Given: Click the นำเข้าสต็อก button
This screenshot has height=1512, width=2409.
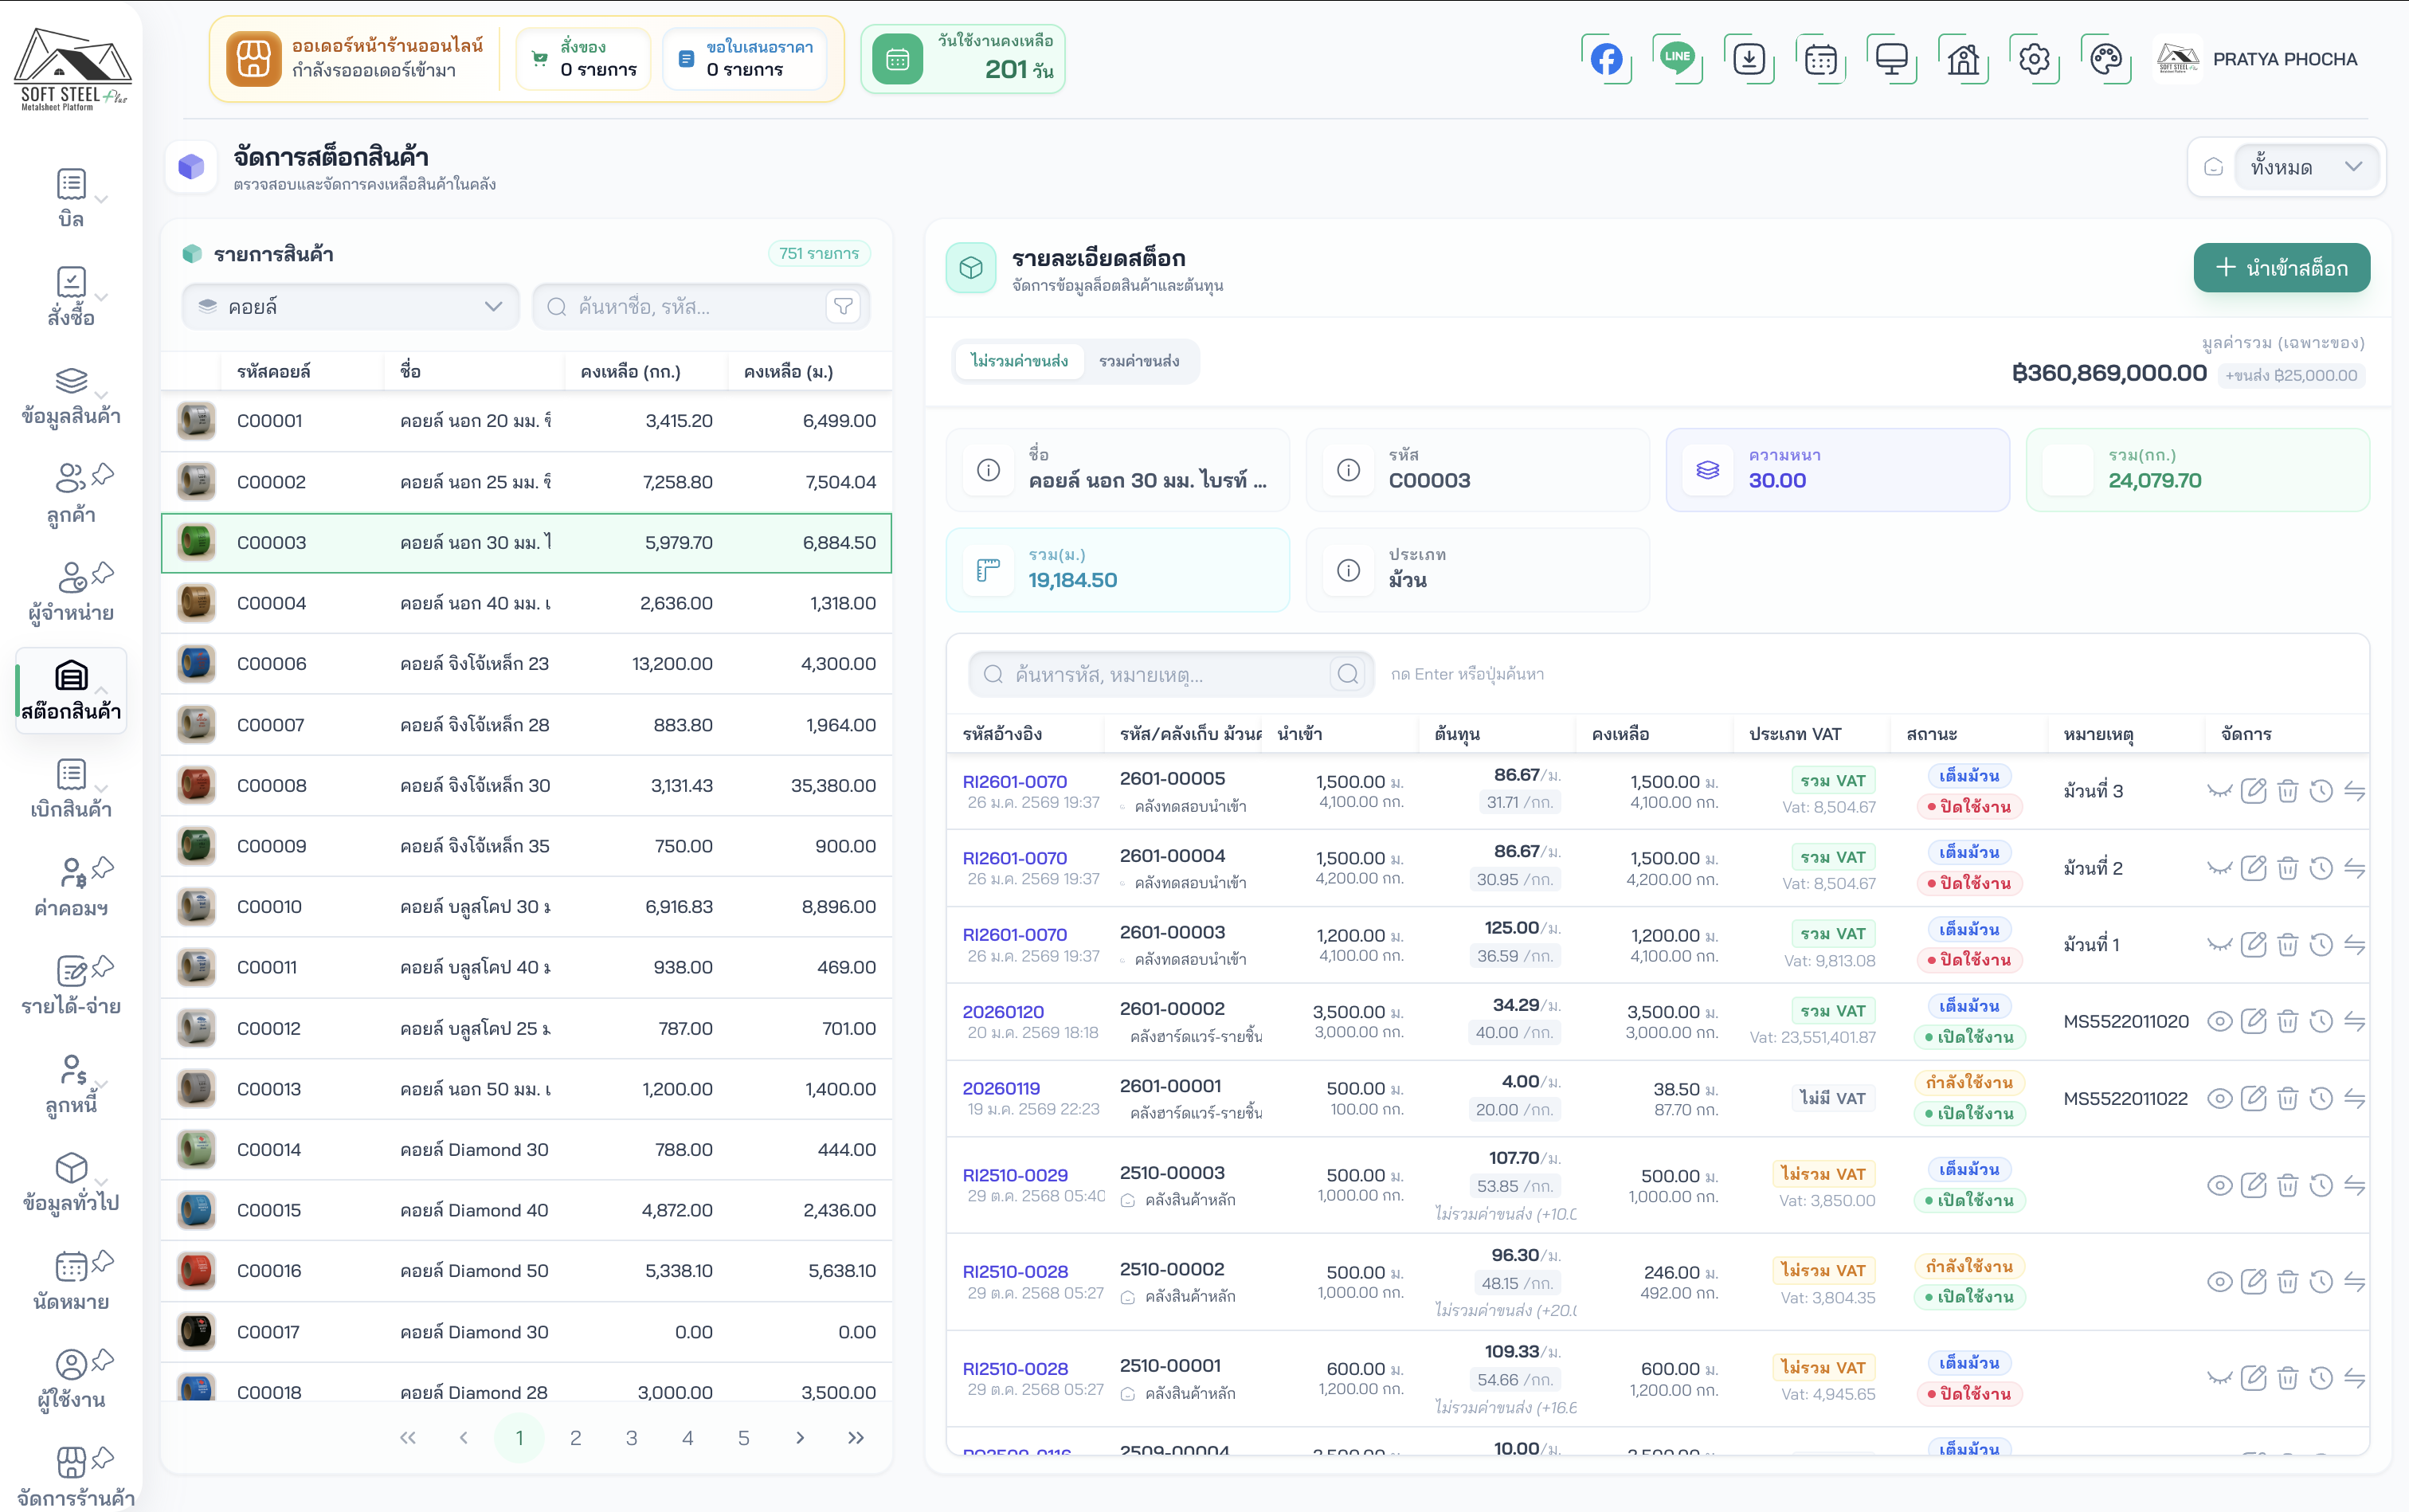Looking at the screenshot, I should (2281, 268).
